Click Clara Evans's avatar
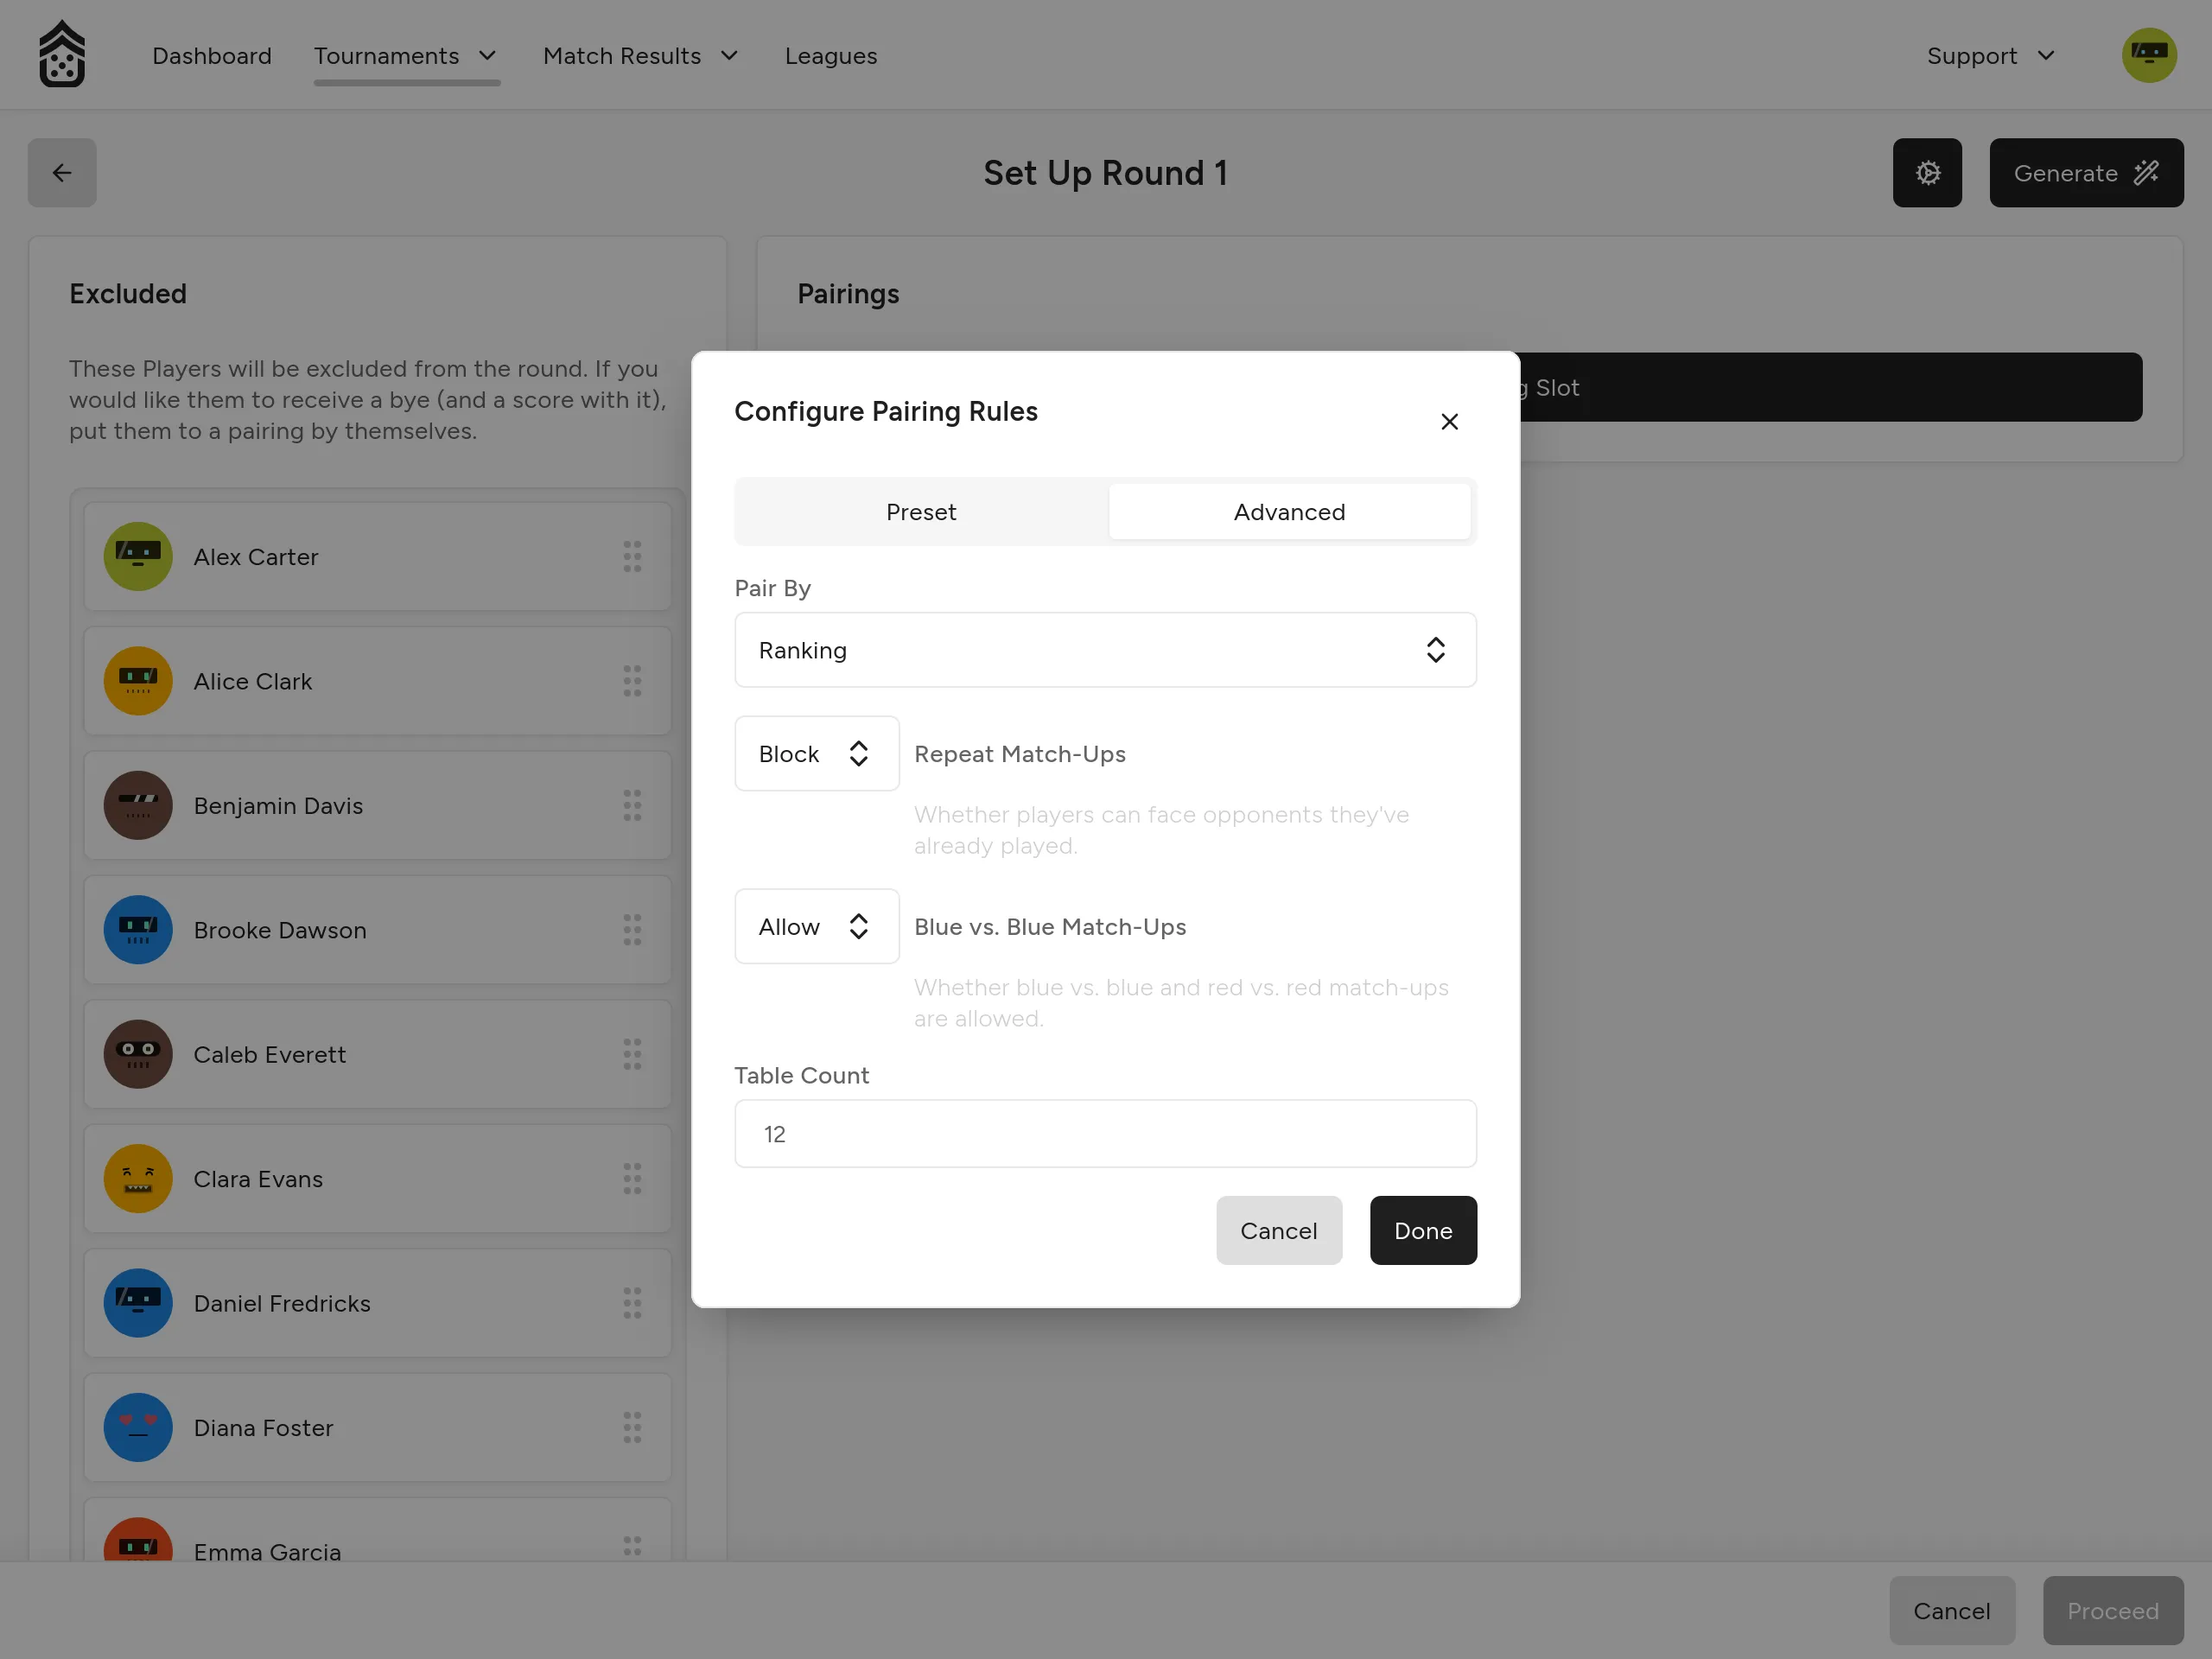2212x1659 pixels. coord(138,1179)
